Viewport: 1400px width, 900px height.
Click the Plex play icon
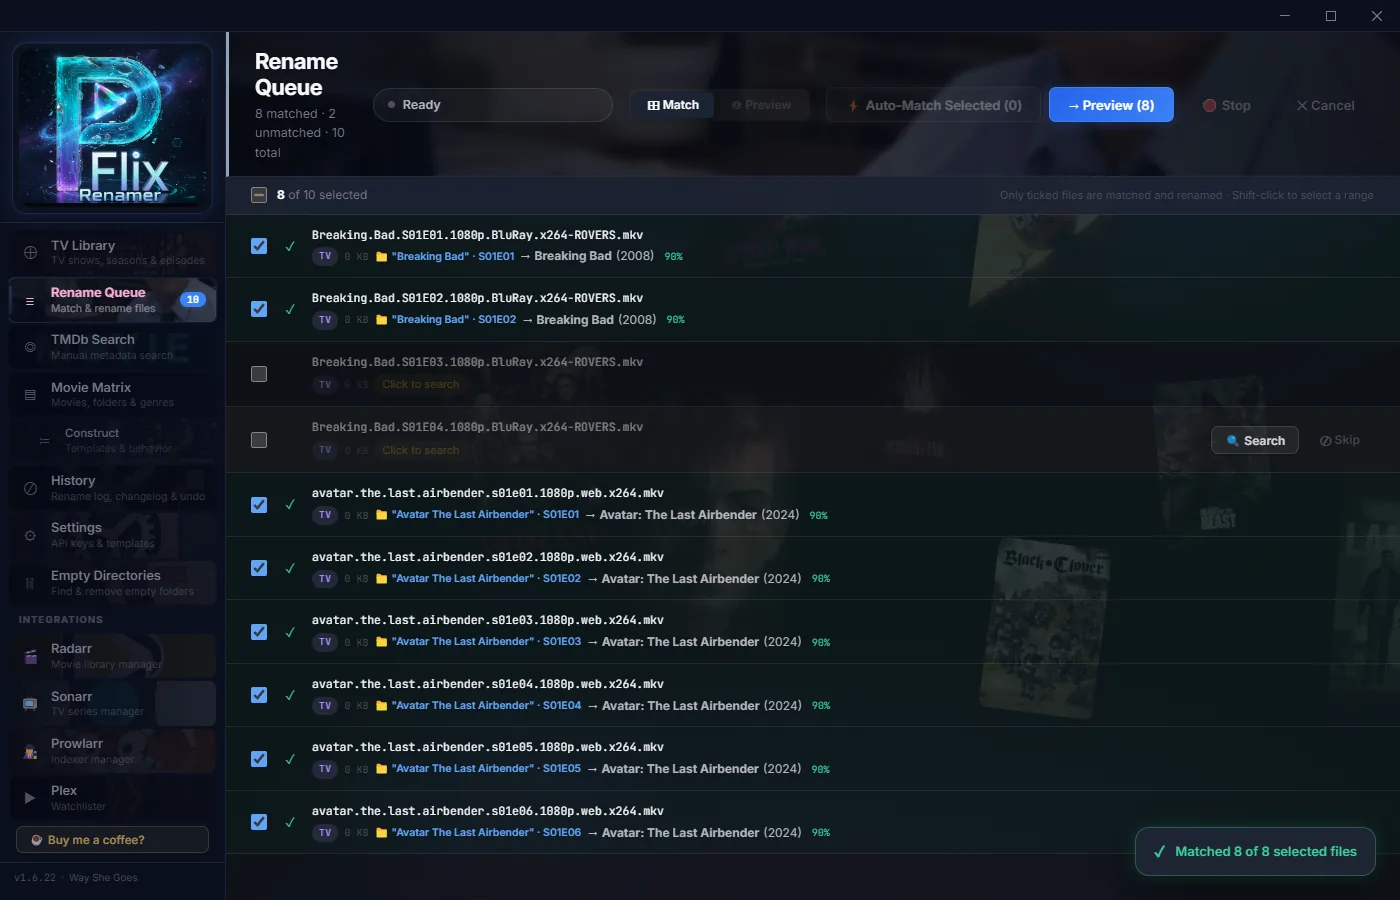pyautogui.click(x=30, y=798)
